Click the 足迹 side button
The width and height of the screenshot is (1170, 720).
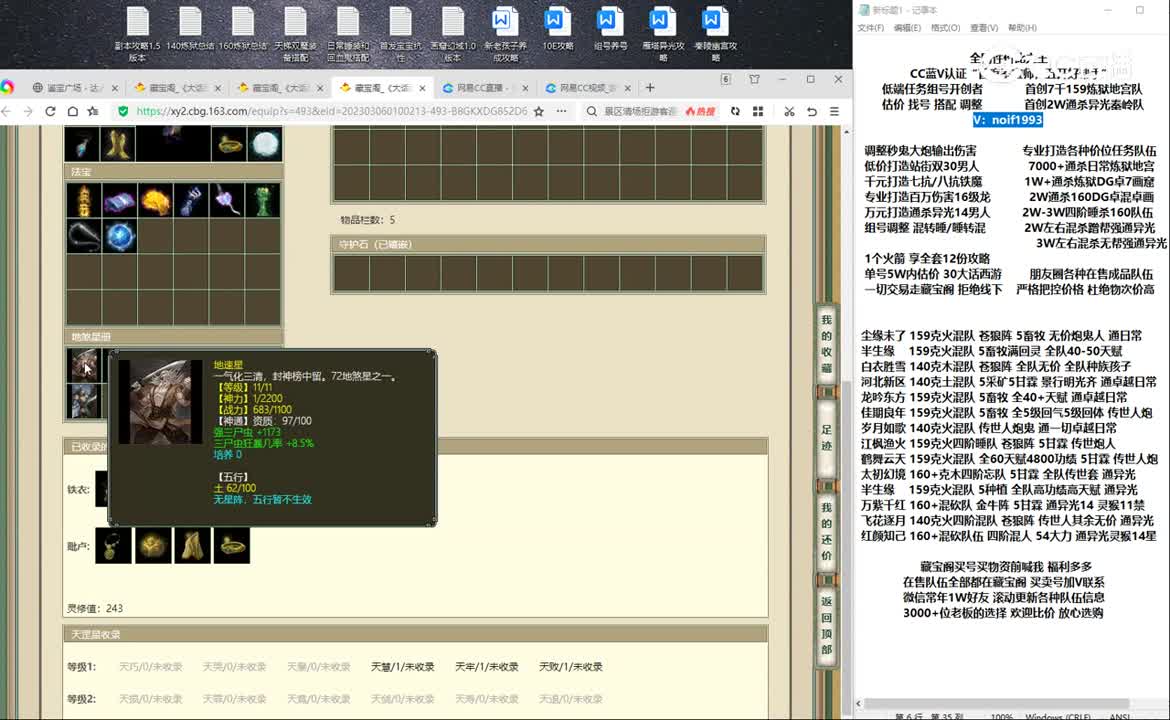(827, 438)
